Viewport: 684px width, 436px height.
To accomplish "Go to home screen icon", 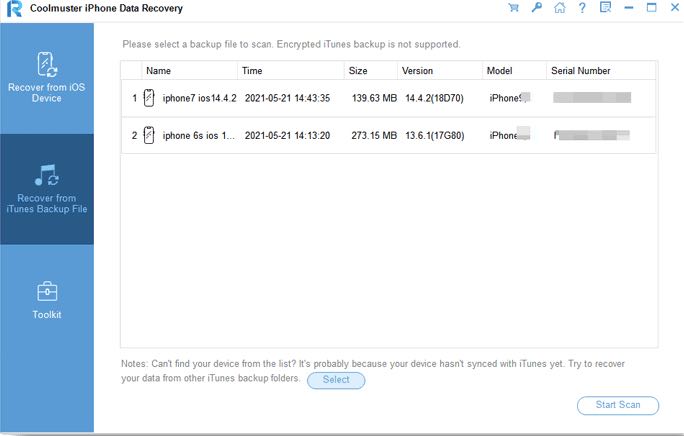I will click(x=560, y=7).
